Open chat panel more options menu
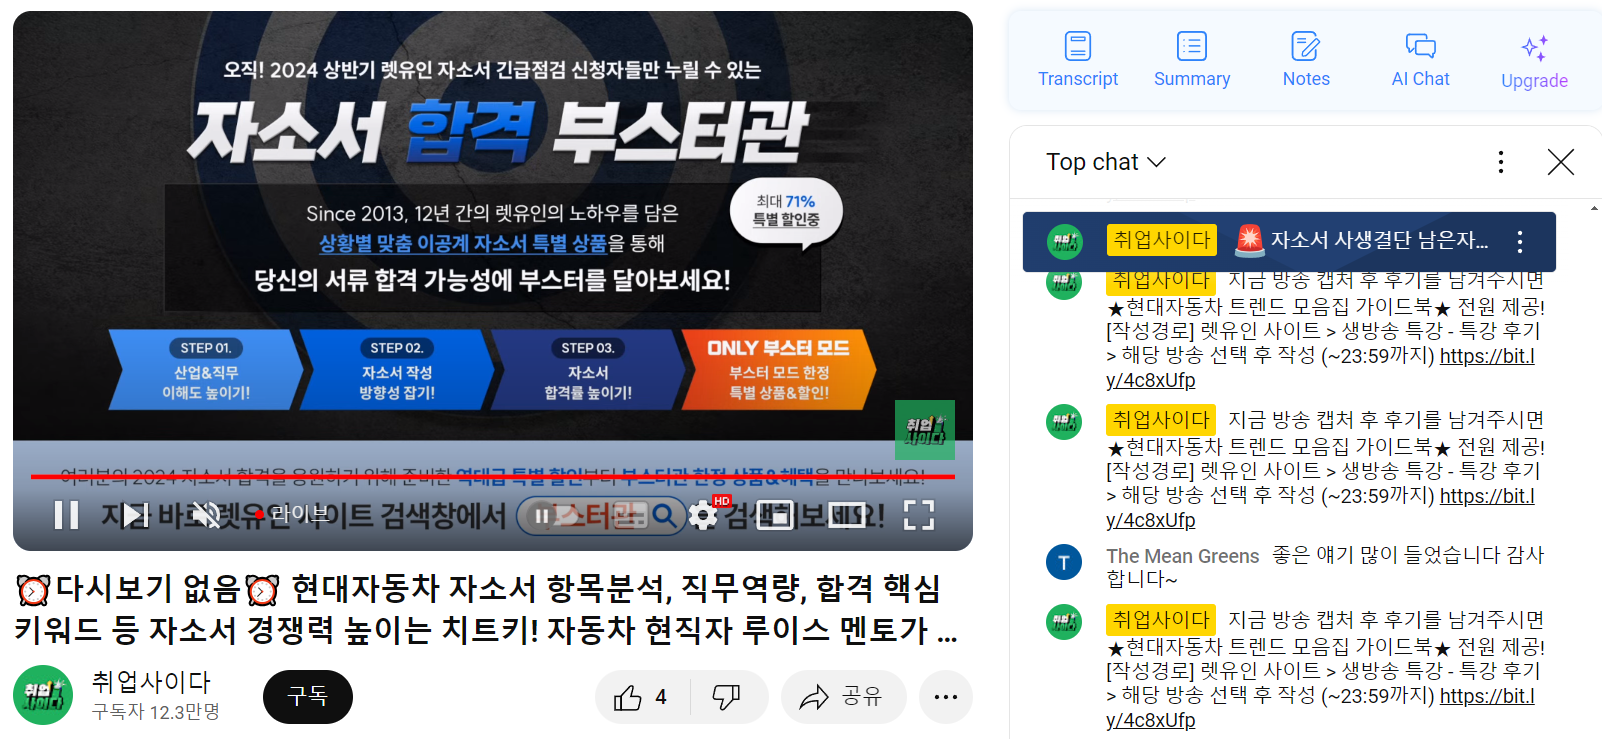This screenshot has height=739, width=1602. [1500, 162]
